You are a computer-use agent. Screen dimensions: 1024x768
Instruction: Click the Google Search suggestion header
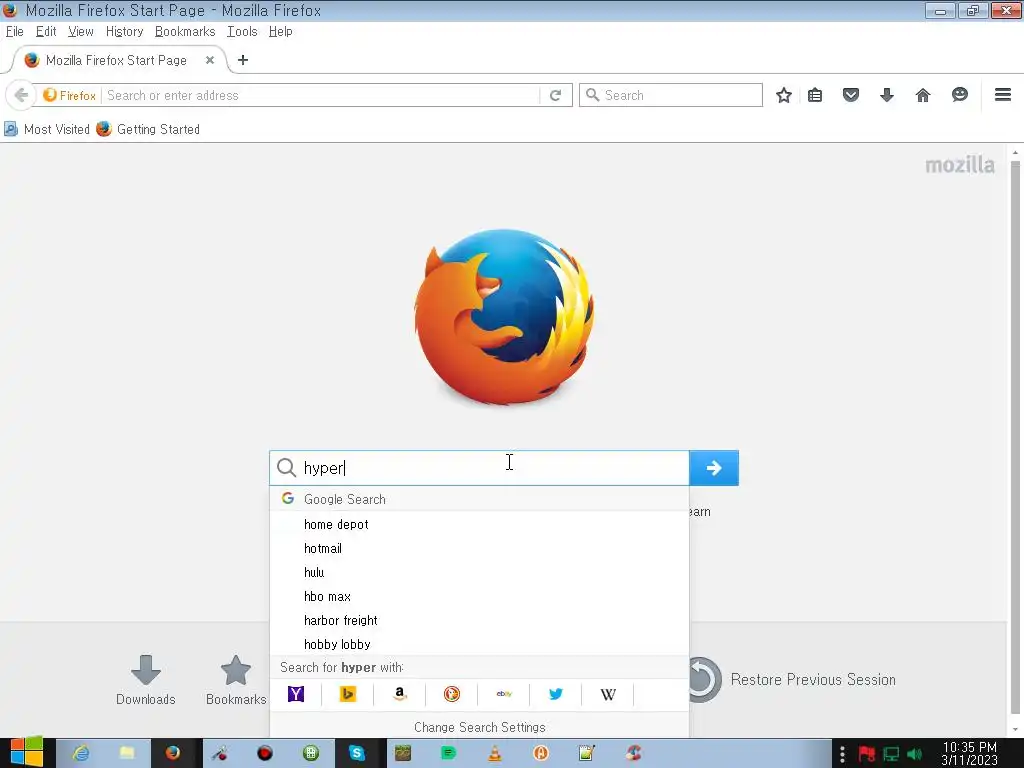(x=479, y=500)
